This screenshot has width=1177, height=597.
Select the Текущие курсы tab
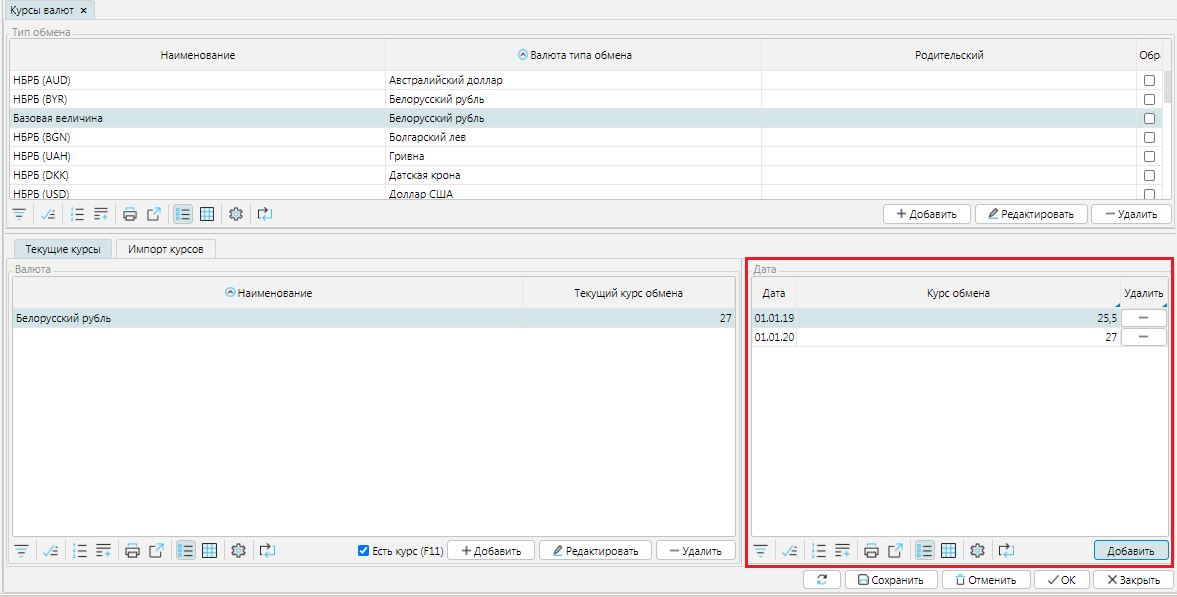[62, 249]
